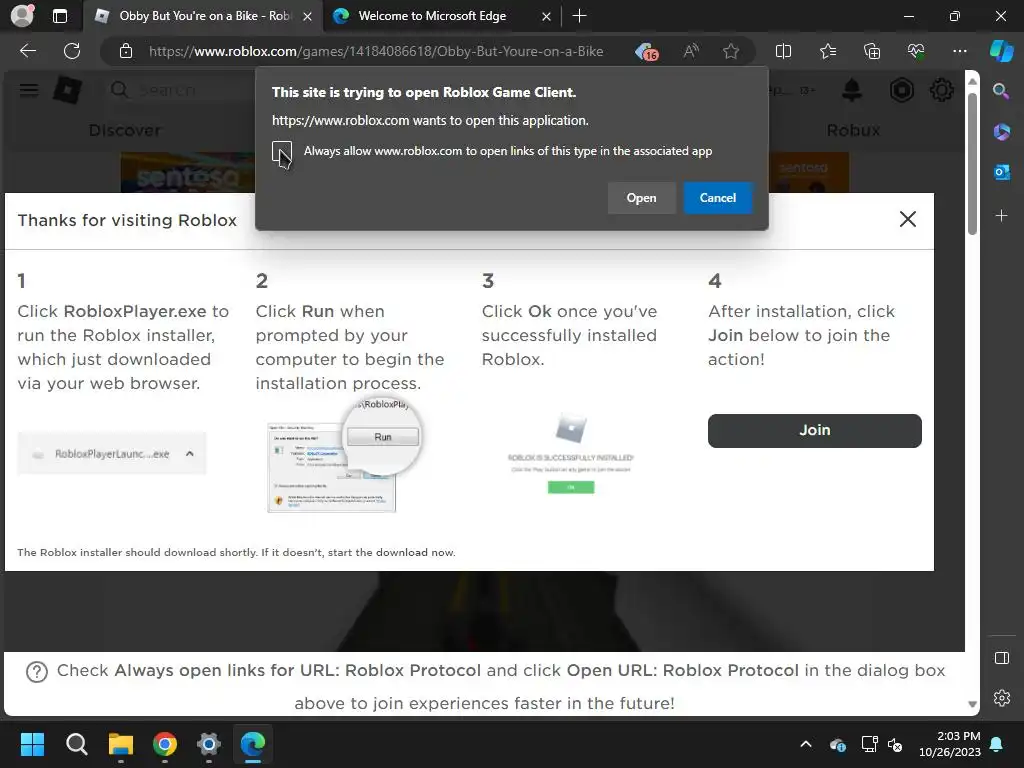This screenshot has height=768, width=1024.
Task: View site information lock icon
Action: (126, 51)
